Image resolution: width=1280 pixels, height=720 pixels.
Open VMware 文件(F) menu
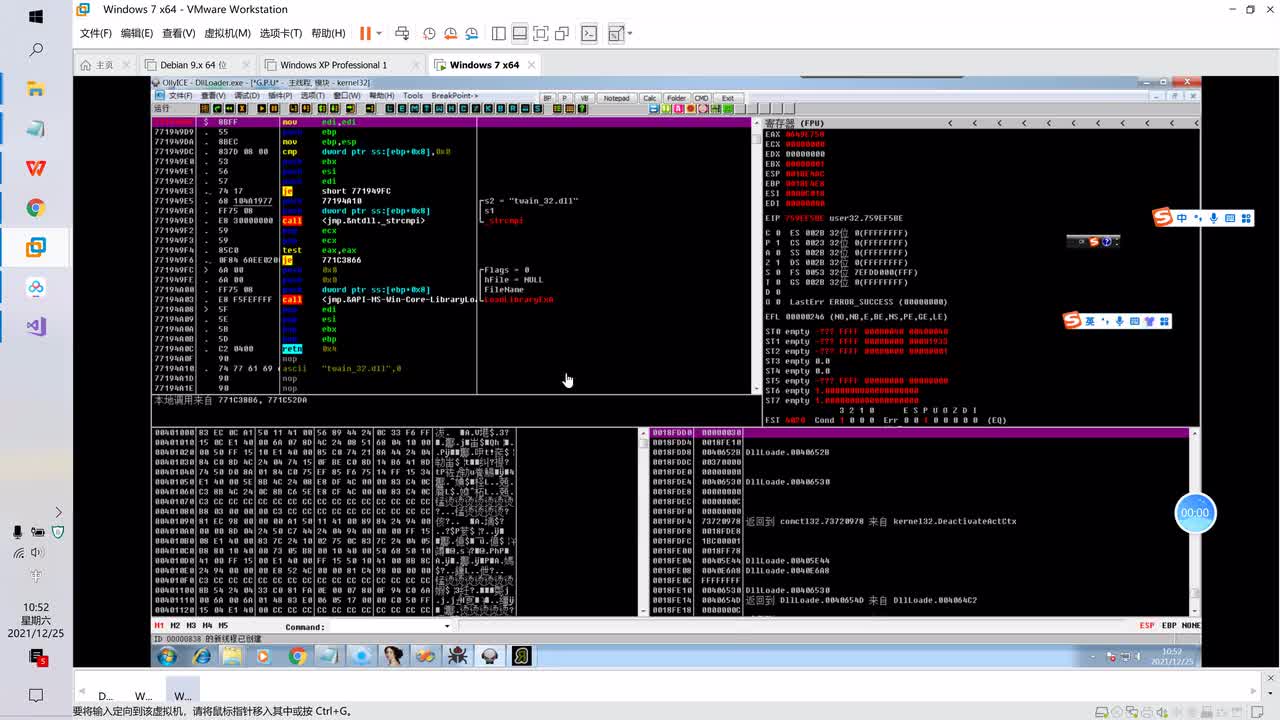coord(96,33)
